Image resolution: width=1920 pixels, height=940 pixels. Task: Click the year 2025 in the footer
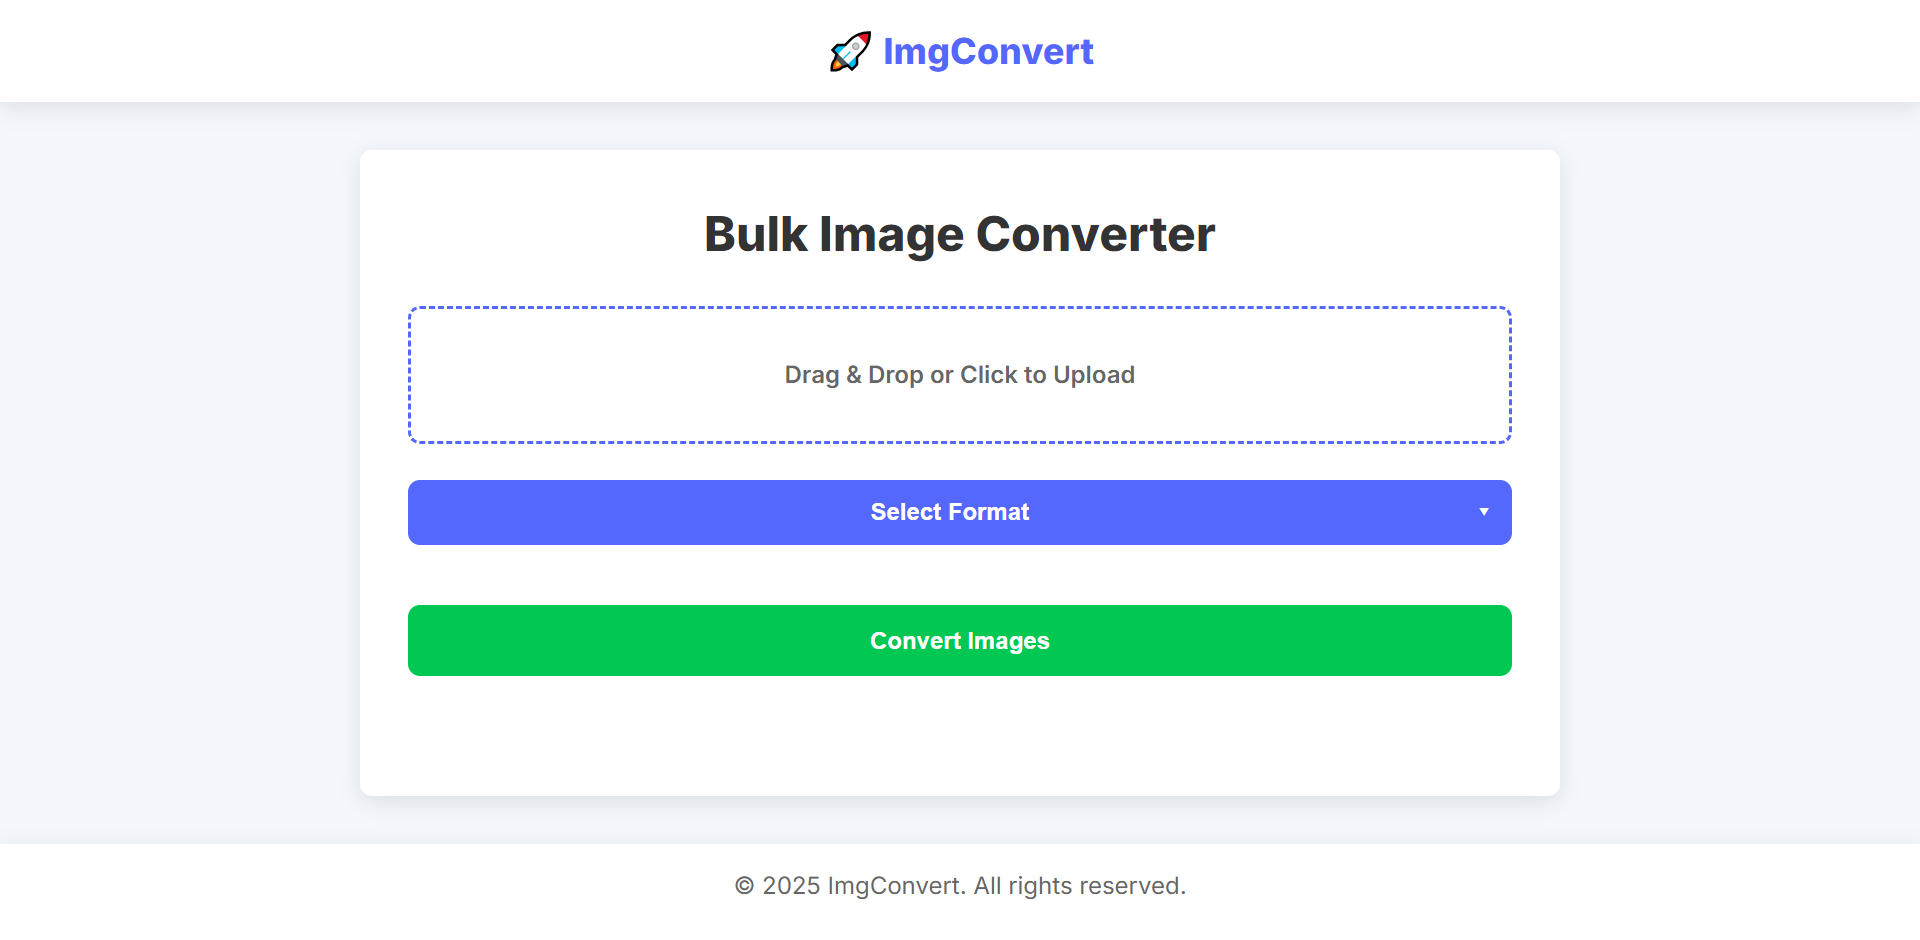791,886
